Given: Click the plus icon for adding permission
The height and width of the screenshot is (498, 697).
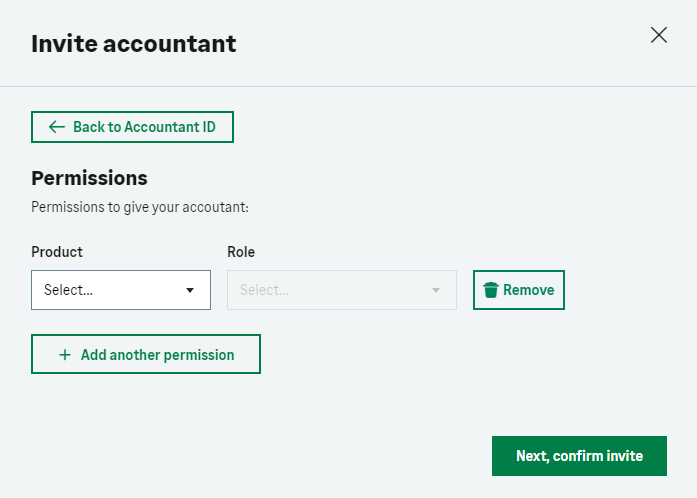Looking at the screenshot, I should [x=65, y=355].
